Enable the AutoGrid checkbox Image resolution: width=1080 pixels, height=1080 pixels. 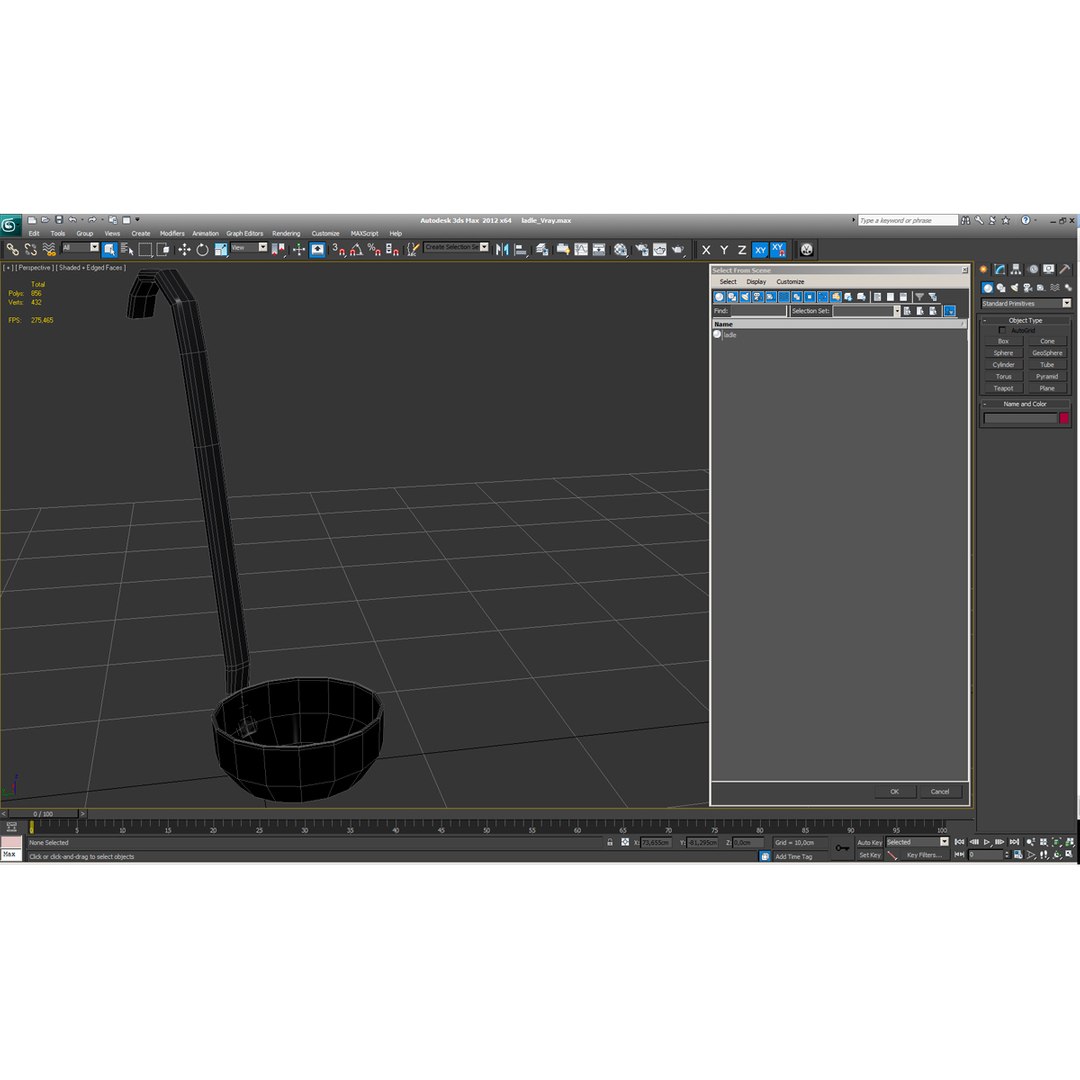1001,331
